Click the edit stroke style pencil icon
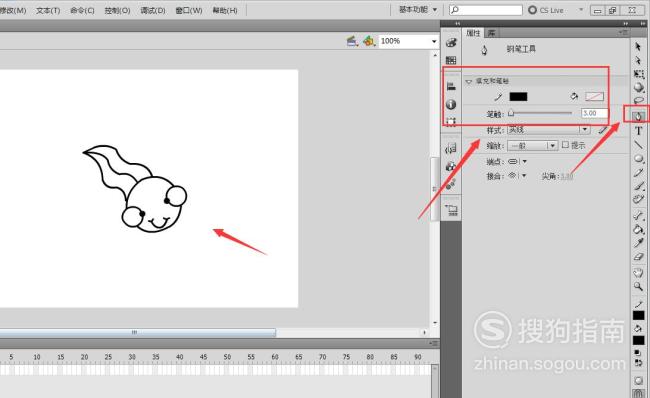 602,130
